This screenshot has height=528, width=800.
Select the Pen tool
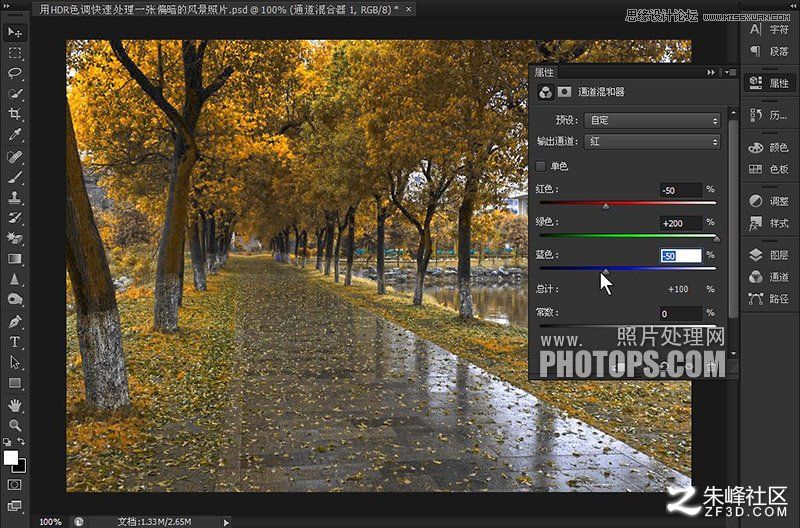pyautogui.click(x=15, y=321)
